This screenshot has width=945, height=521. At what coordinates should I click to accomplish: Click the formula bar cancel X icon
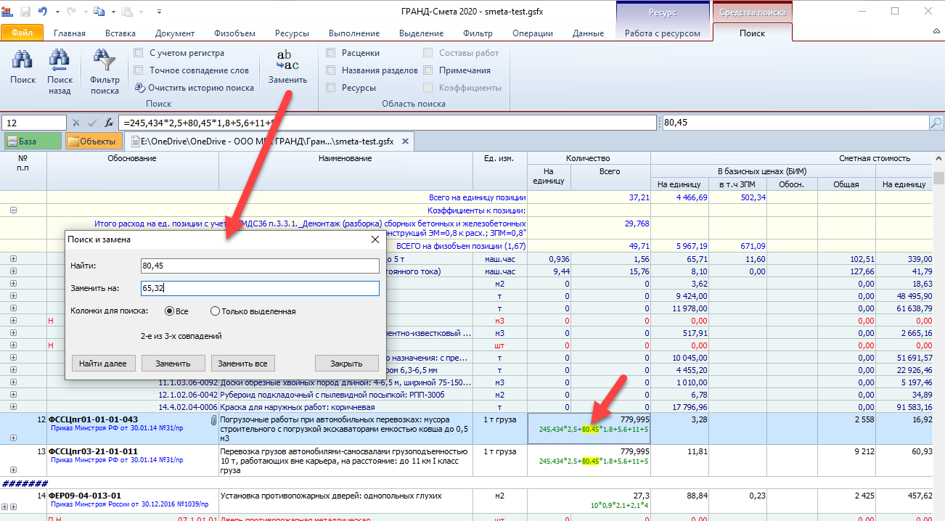coord(76,122)
